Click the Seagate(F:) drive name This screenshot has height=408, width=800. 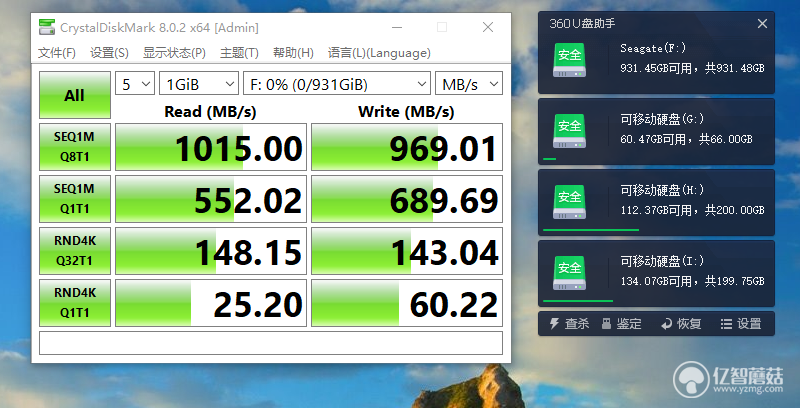point(653,48)
